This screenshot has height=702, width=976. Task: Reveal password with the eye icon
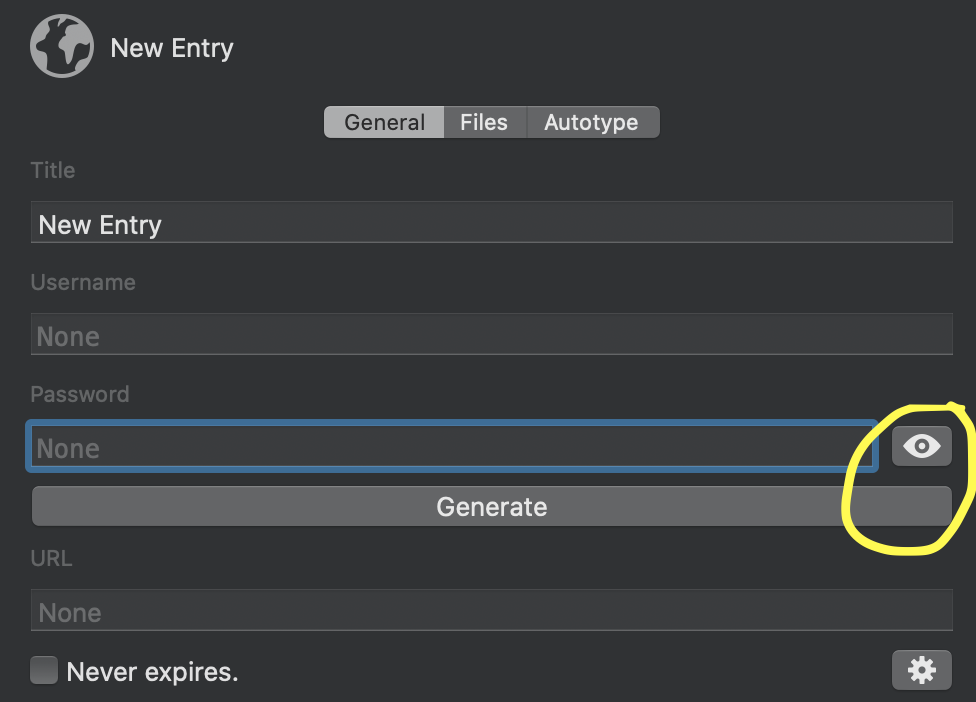(x=921, y=446)
